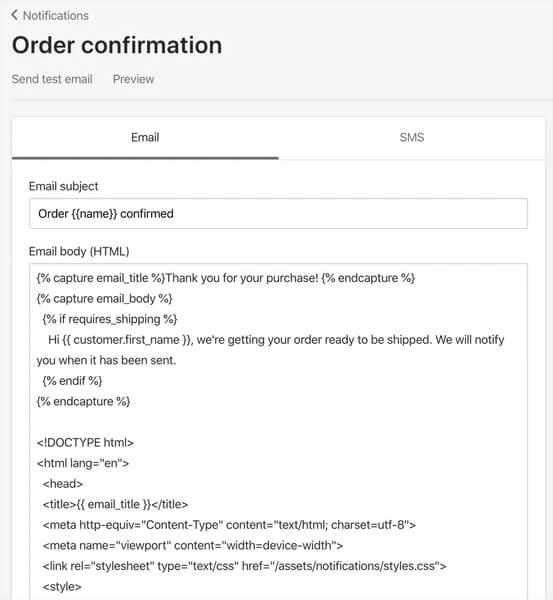553x600 pixels.
Task: Click the Email subject label
Action: tap(64, 186)
